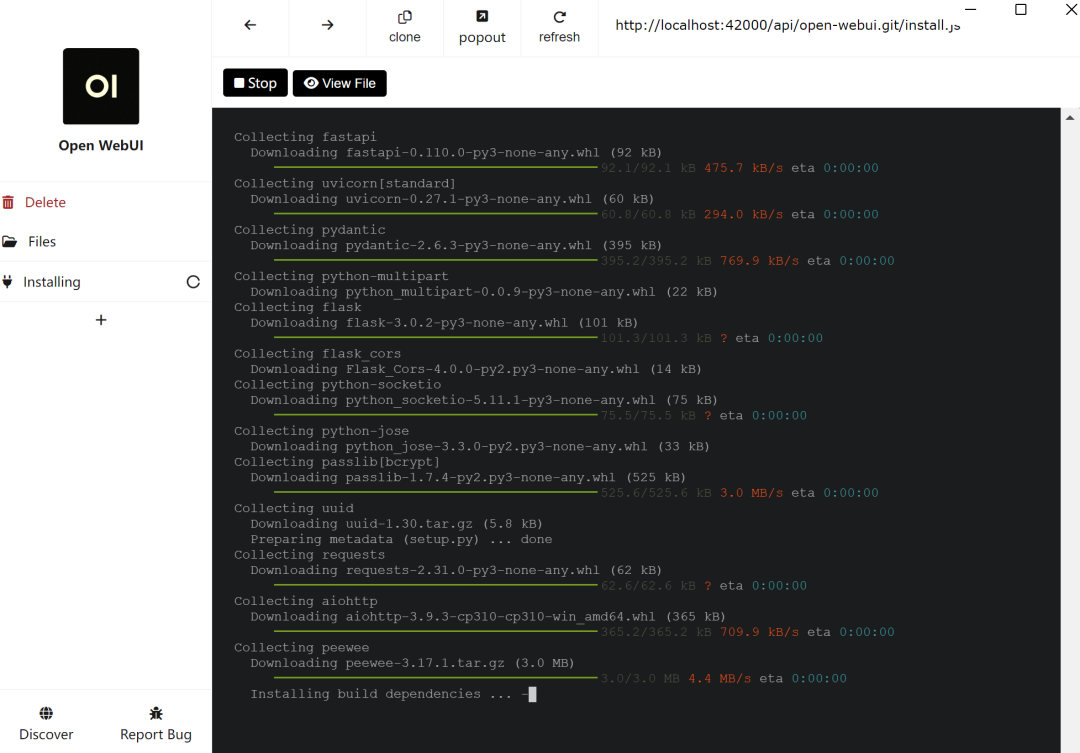Minimize the application window
The image size is (1080, 753).
(970, 10)
